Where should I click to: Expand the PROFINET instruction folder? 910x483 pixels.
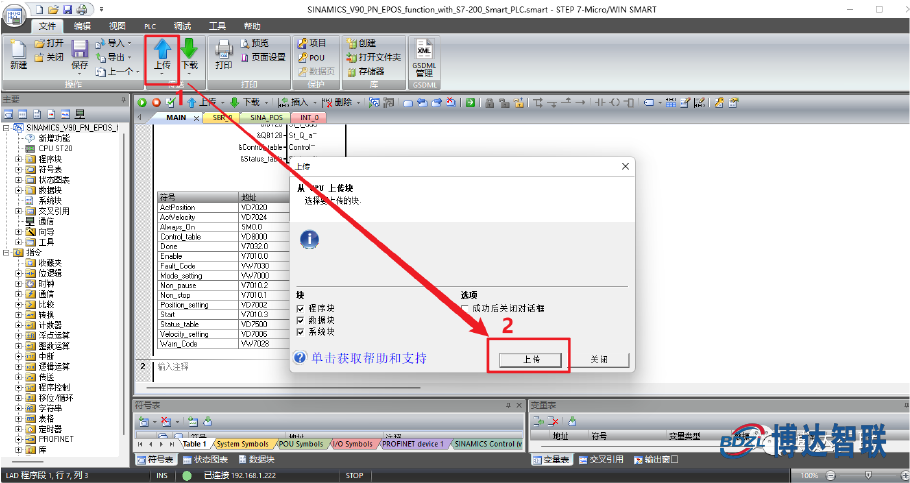tap(19, 439)
